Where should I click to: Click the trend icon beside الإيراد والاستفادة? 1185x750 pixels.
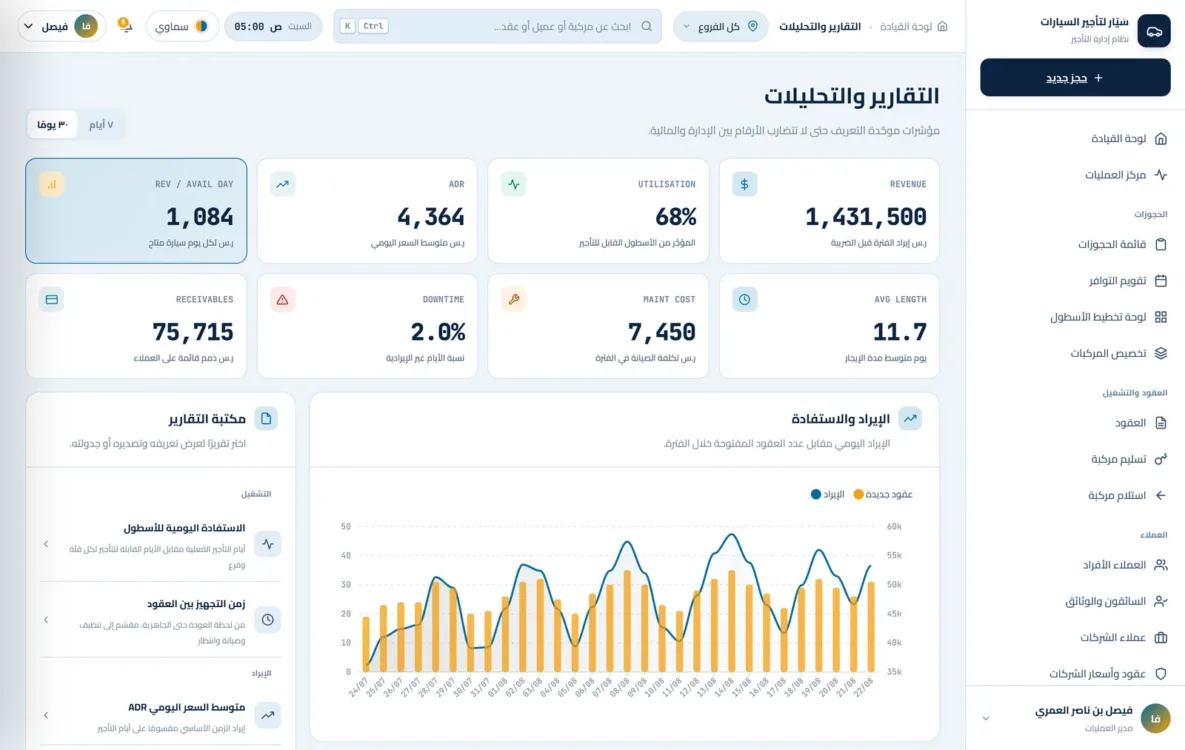pyautogui.click(x=910, y=418)
